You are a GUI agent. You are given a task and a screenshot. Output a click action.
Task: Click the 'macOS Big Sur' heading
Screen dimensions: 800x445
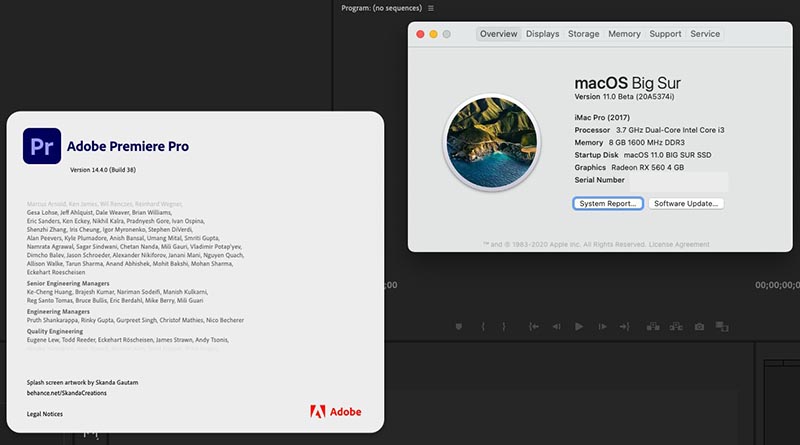coord(628,83)
